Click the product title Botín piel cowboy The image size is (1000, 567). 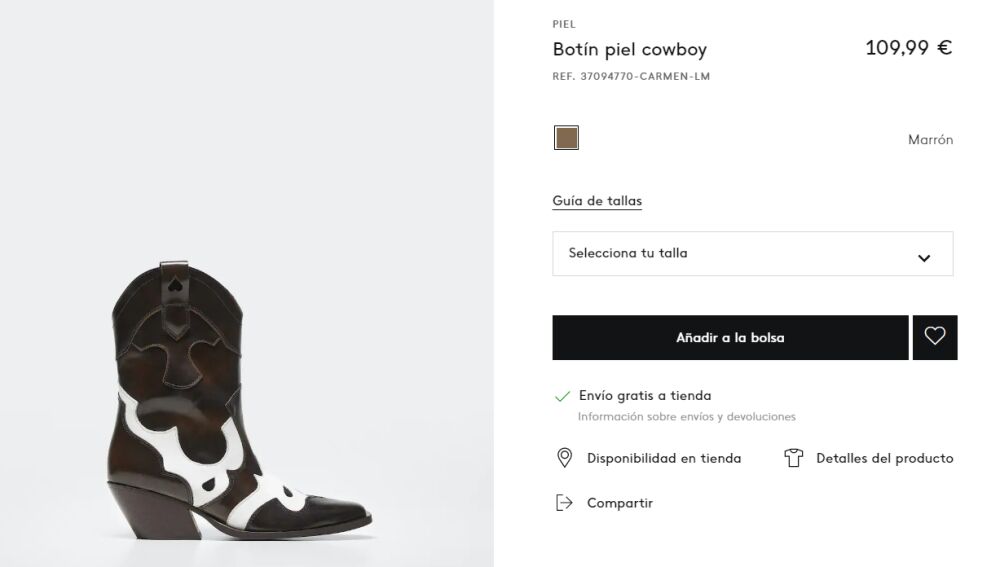coord(630,49)
